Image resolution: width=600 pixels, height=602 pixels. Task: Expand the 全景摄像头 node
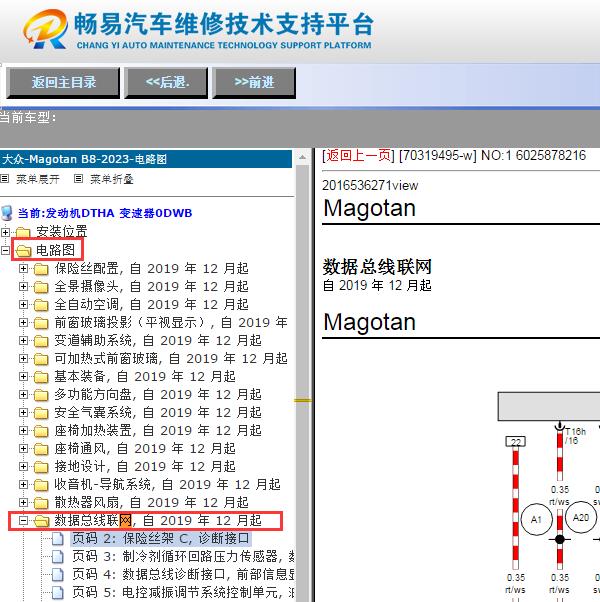[23, 287]
